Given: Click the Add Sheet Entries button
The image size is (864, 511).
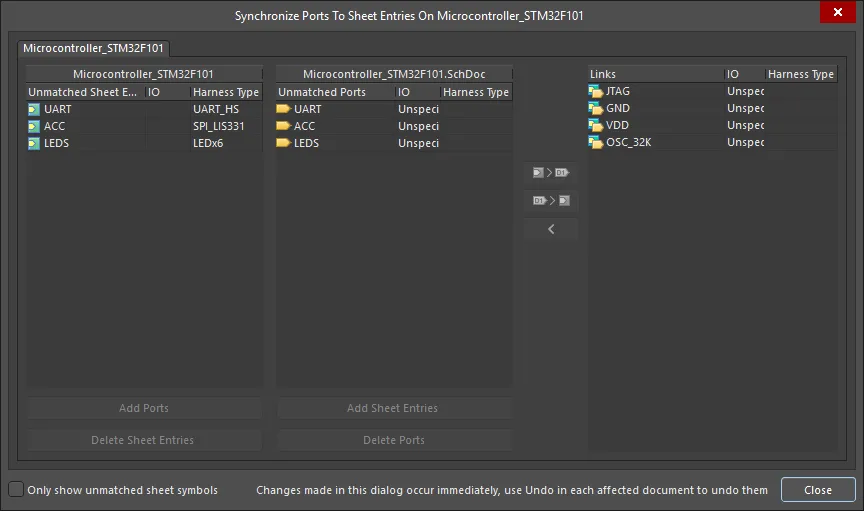Looking at the screenshot, I should 393,408.
